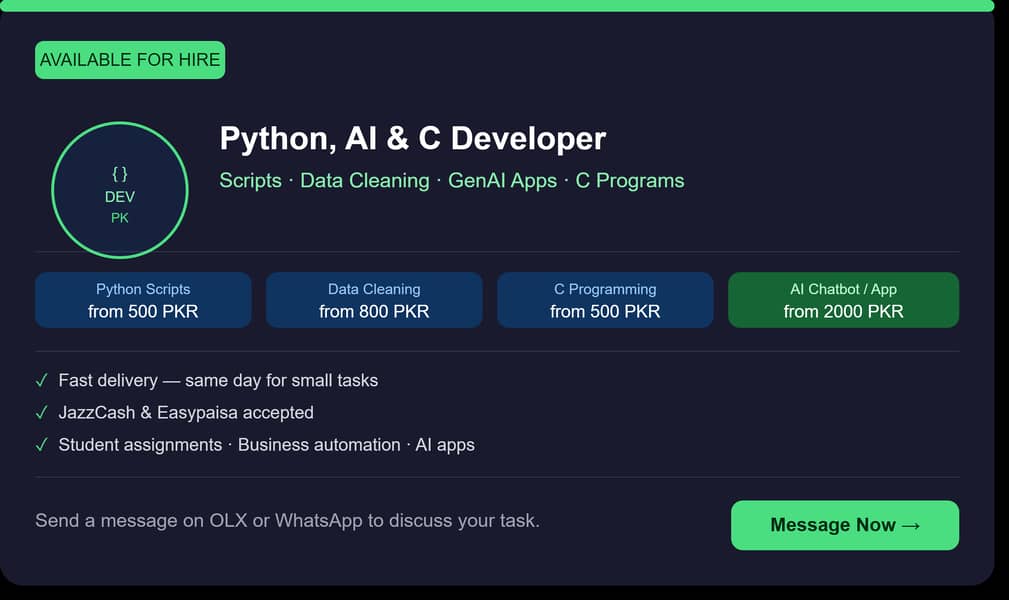Click checkmark beside Fast delivery line

42,380
